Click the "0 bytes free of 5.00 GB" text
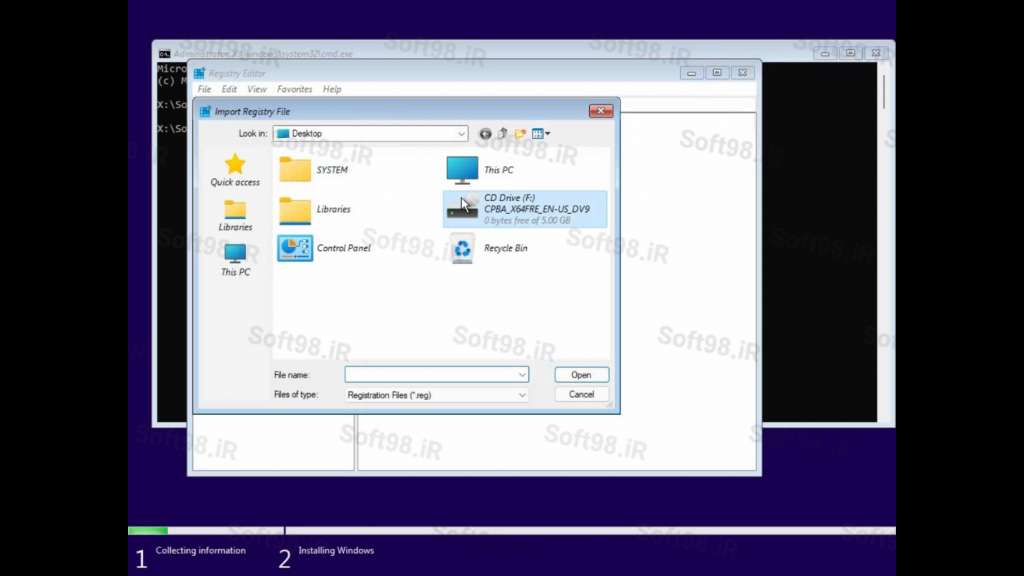Screen dimensions: 1024x576 (528, 221)
